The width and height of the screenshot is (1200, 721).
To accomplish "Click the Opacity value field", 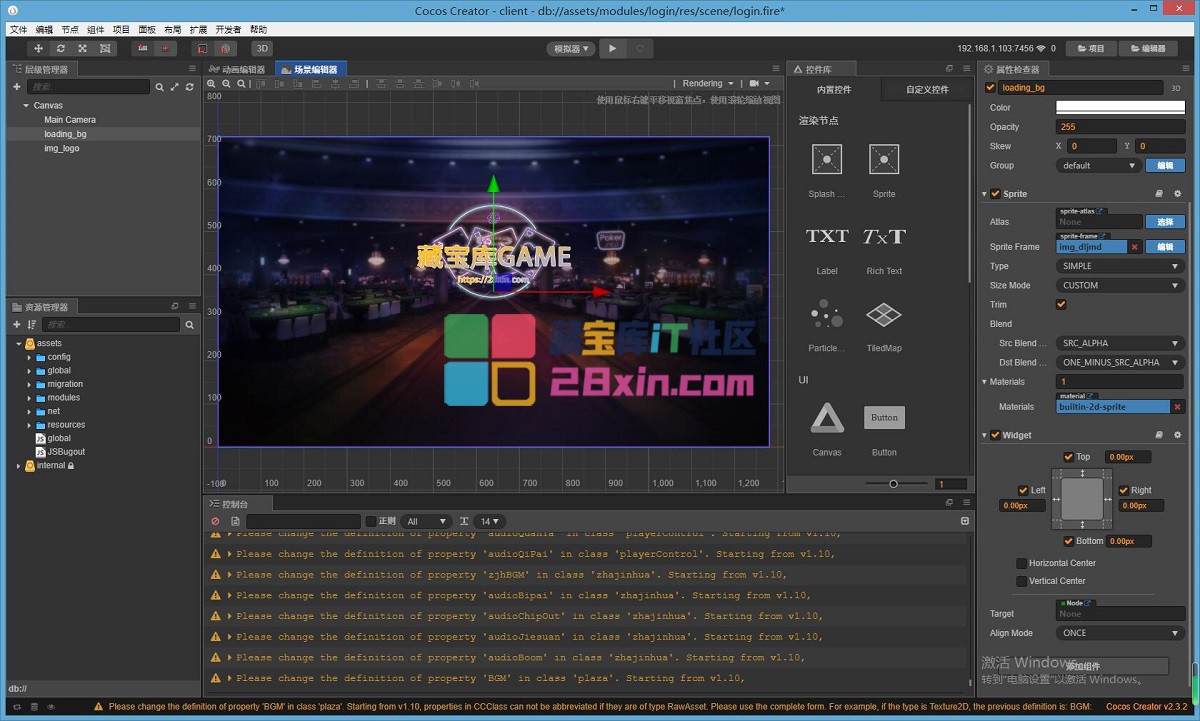I will click(1120, 127).
